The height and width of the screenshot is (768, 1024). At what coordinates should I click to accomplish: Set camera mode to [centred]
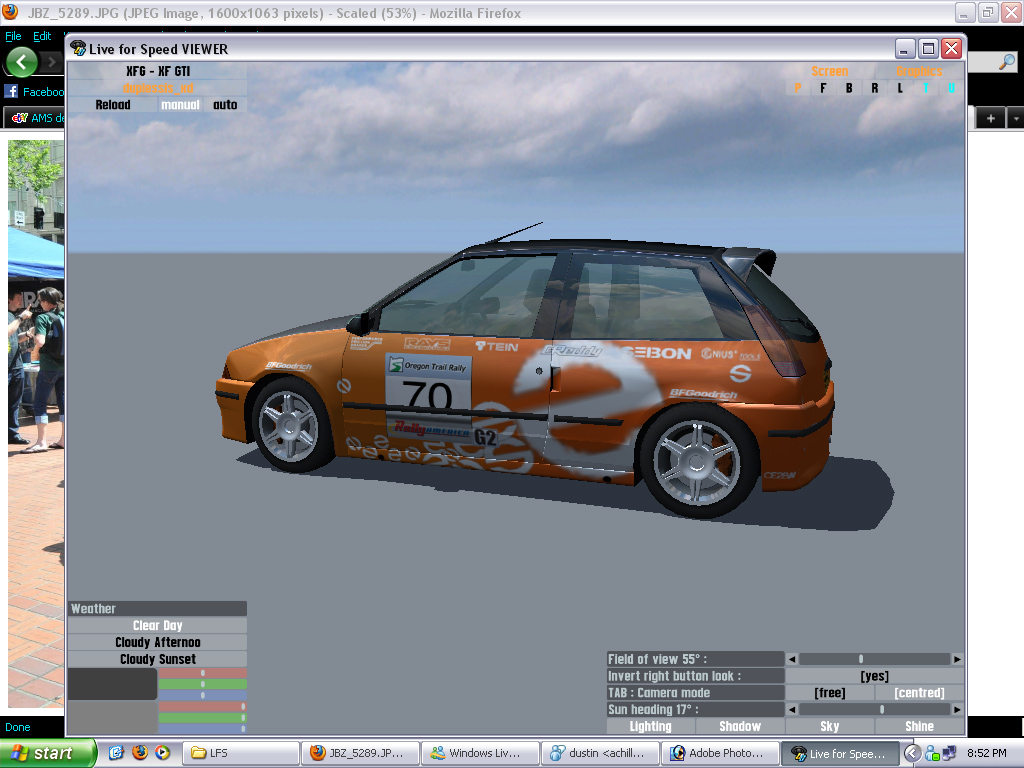(919, 693)
